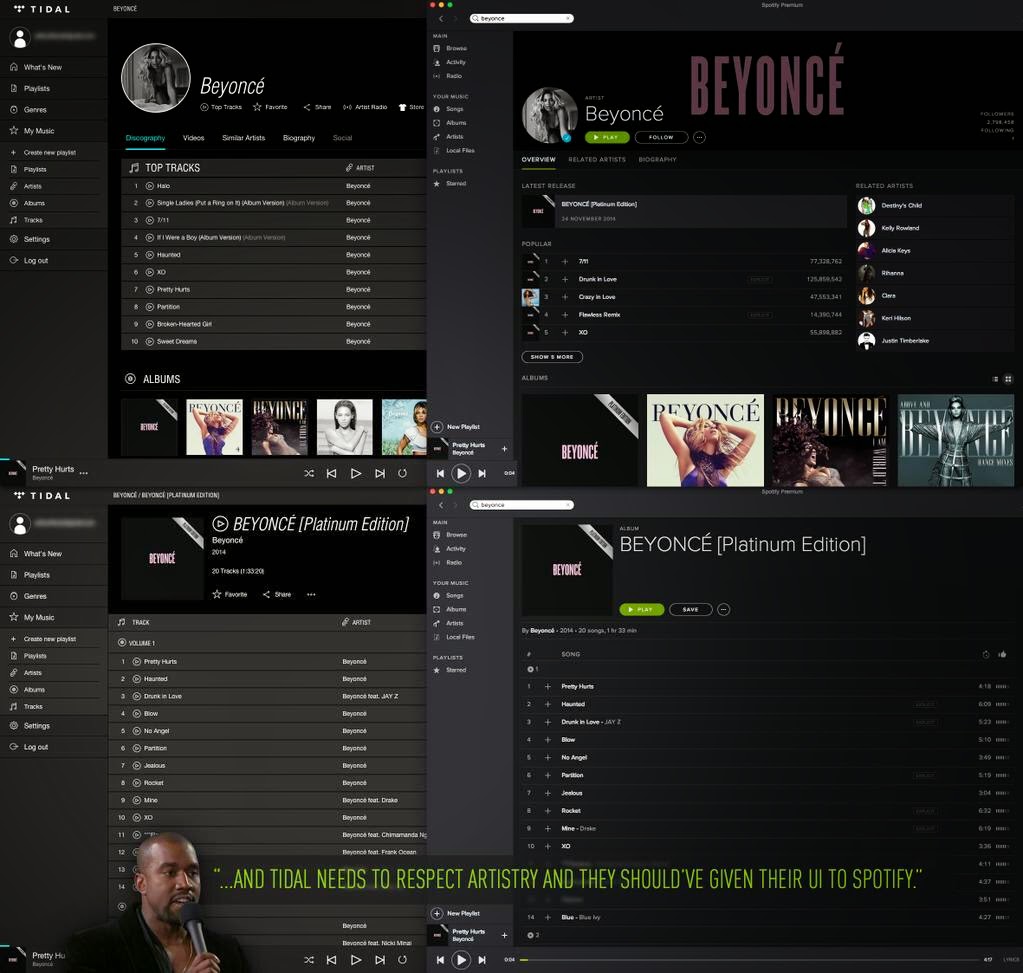
Task: Select Flawless Remix in Spotify popular list
Action: [682, 315]
